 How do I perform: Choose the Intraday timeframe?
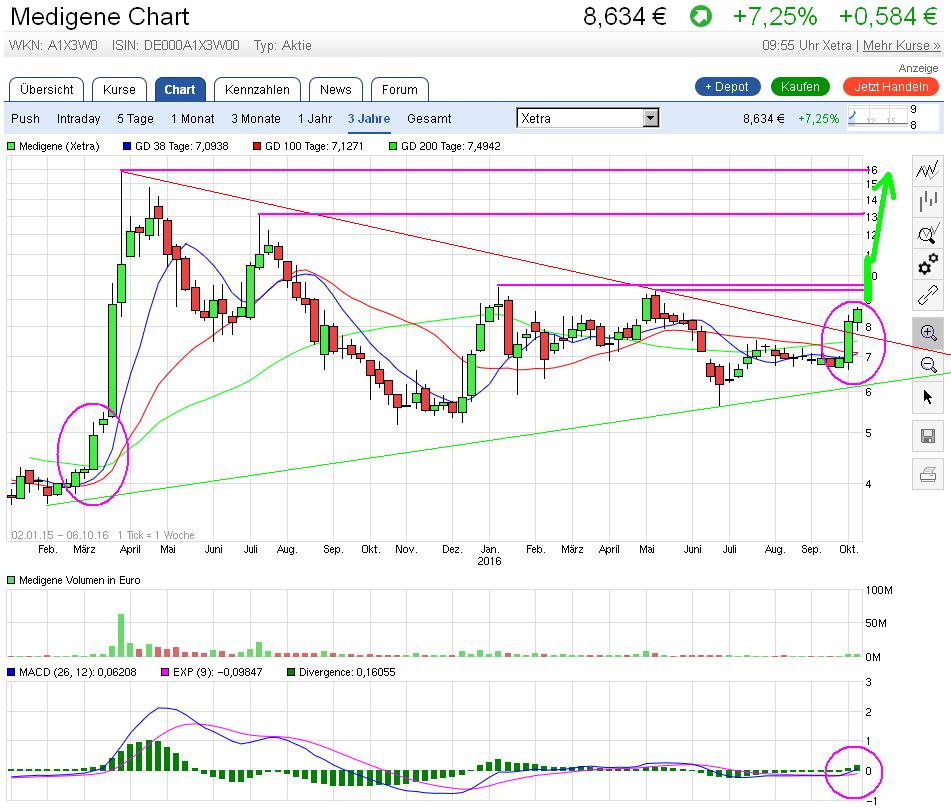point(78,119)
